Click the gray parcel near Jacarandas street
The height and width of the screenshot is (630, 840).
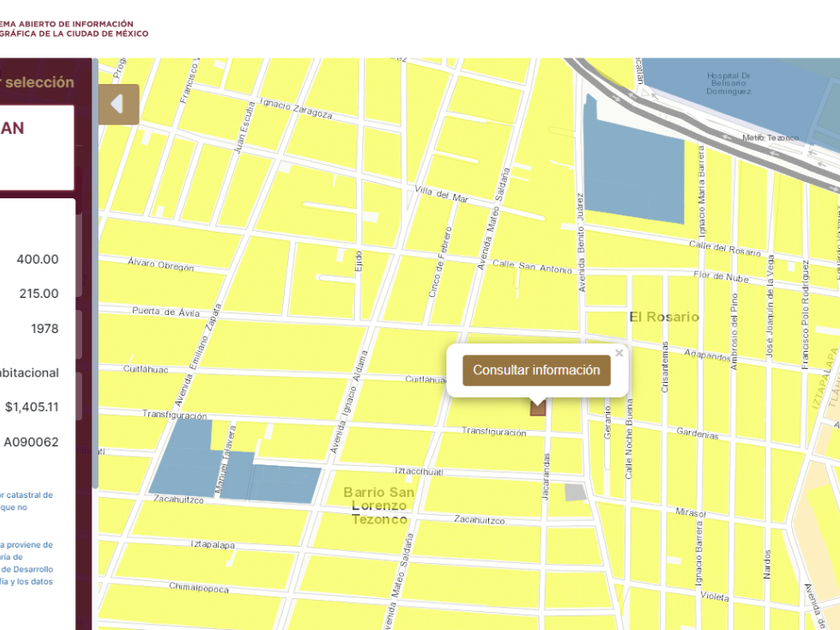pos(575,492)
